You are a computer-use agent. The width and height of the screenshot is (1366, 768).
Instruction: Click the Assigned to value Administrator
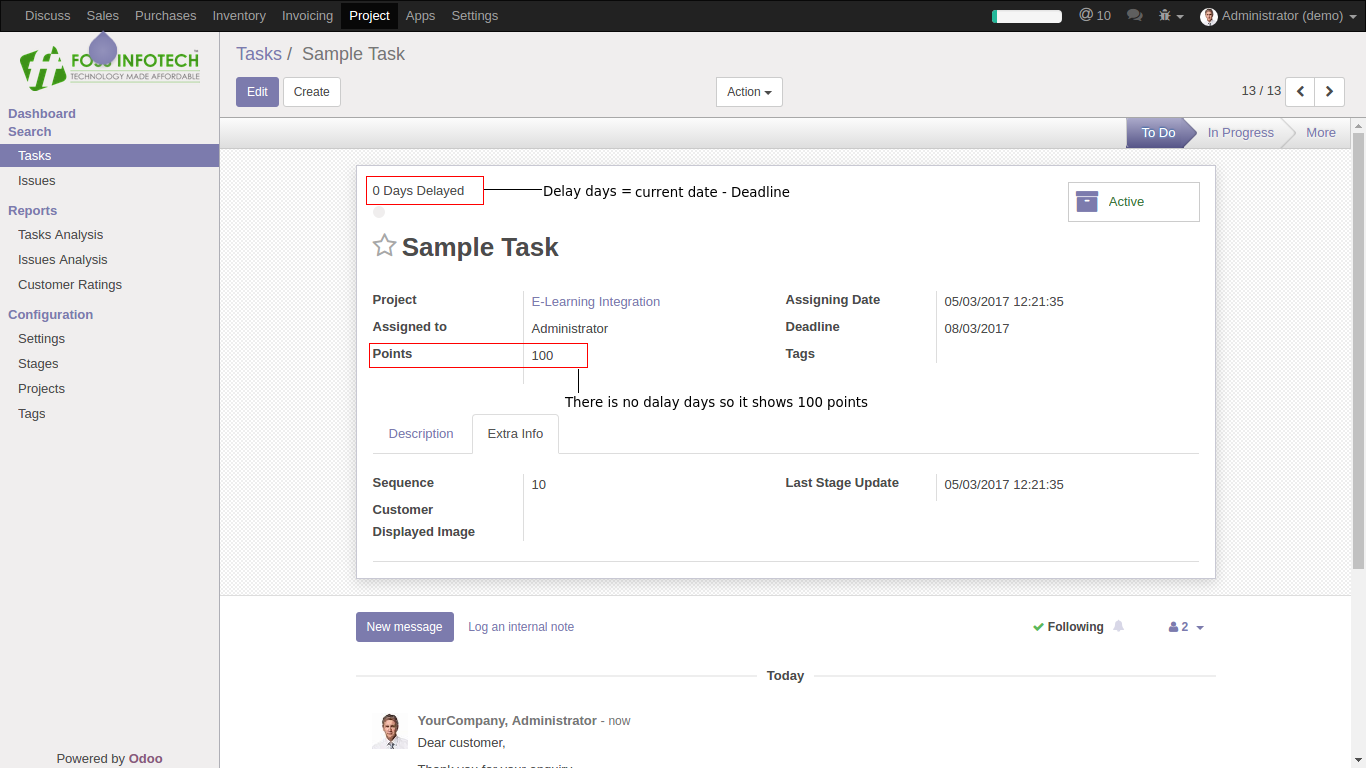(x=569, y=329)
